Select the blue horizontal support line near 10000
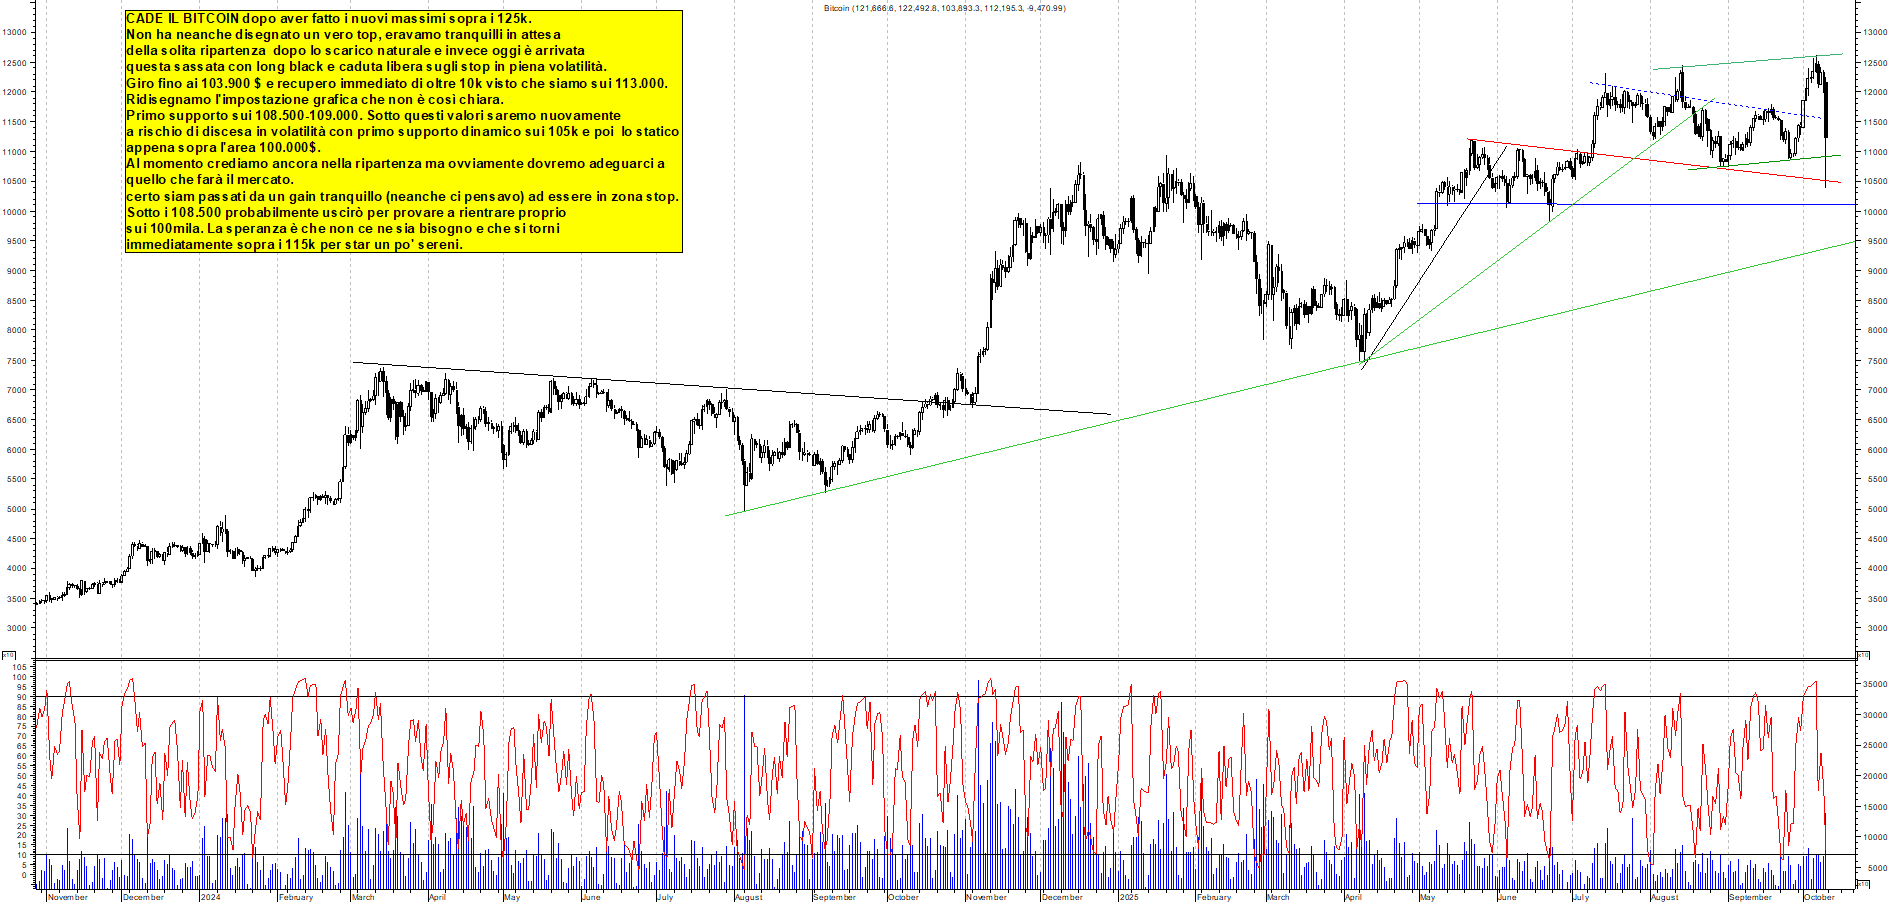The height and width of the screenshot is (902, 1890). (x=1700, y=204)
